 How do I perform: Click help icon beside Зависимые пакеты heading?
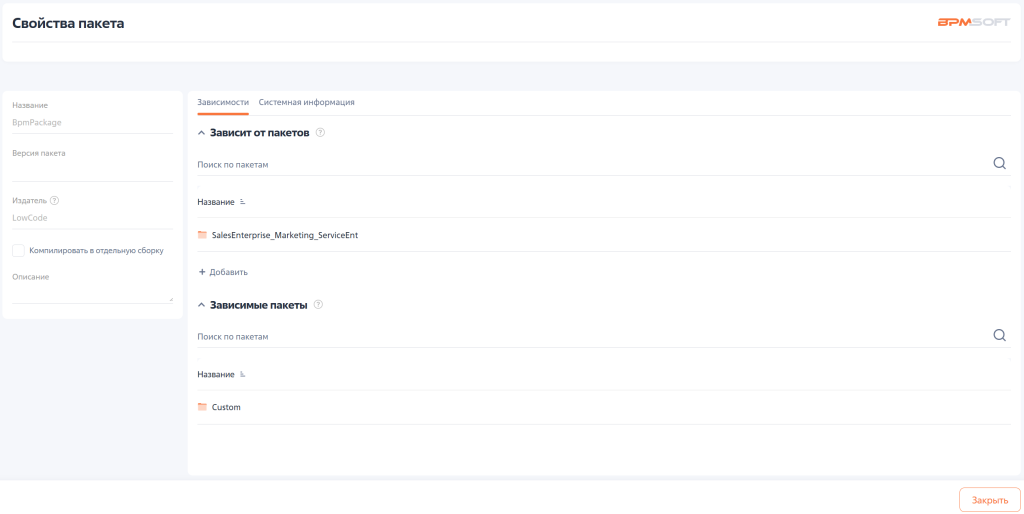318,305
